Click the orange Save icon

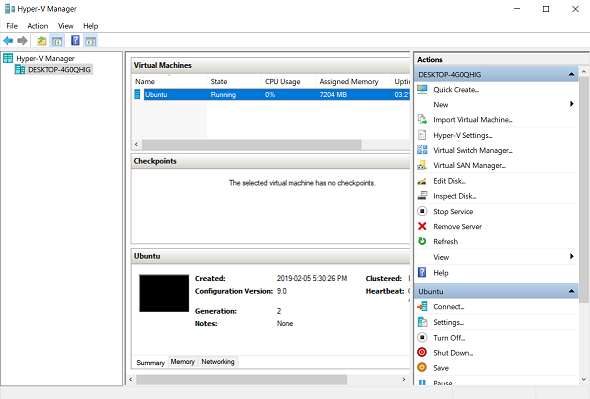tap(422, 367)
